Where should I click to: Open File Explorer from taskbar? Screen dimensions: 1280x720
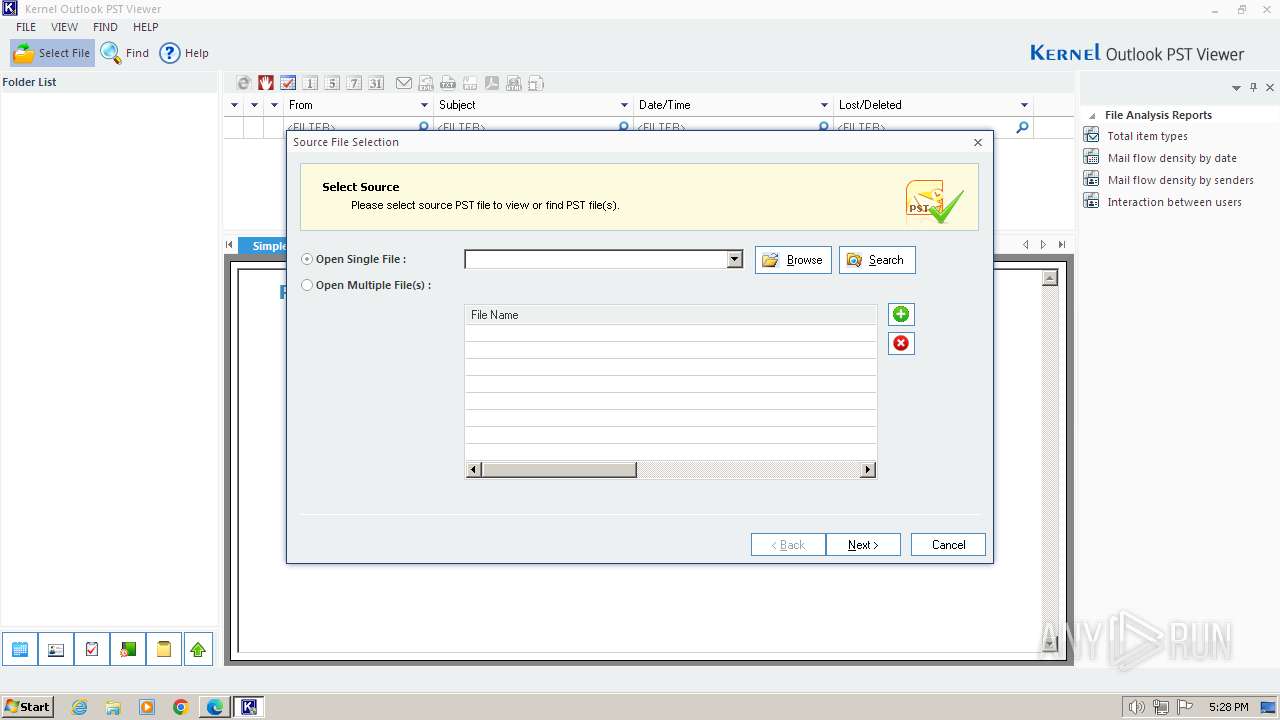pos(113,707)
